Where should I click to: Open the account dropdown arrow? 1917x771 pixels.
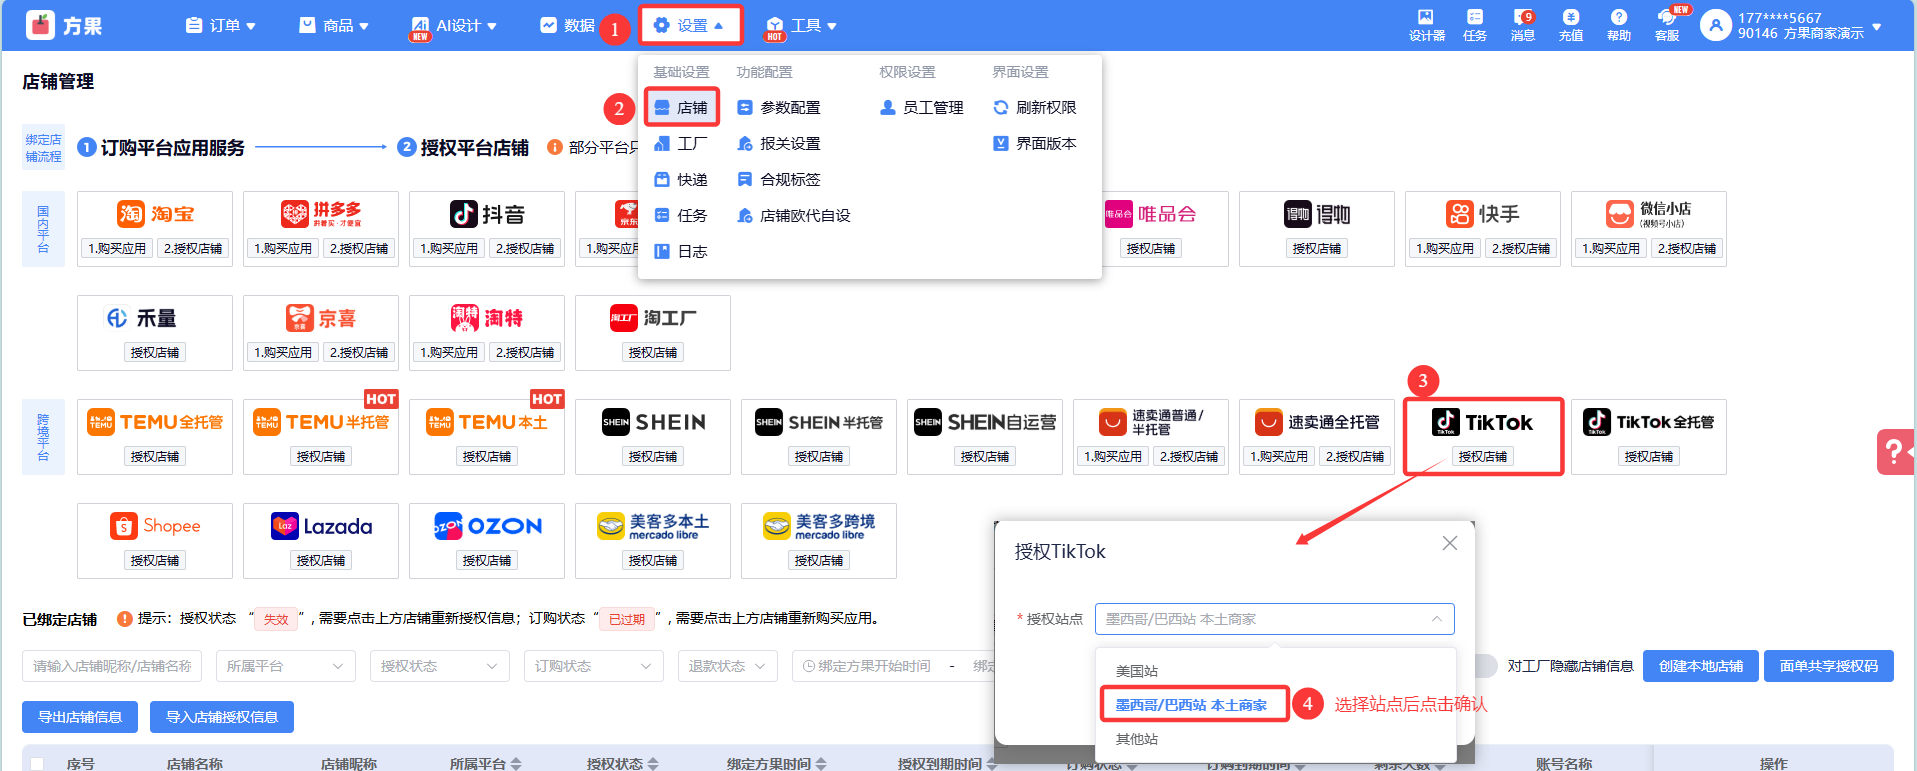[1877, 27]
